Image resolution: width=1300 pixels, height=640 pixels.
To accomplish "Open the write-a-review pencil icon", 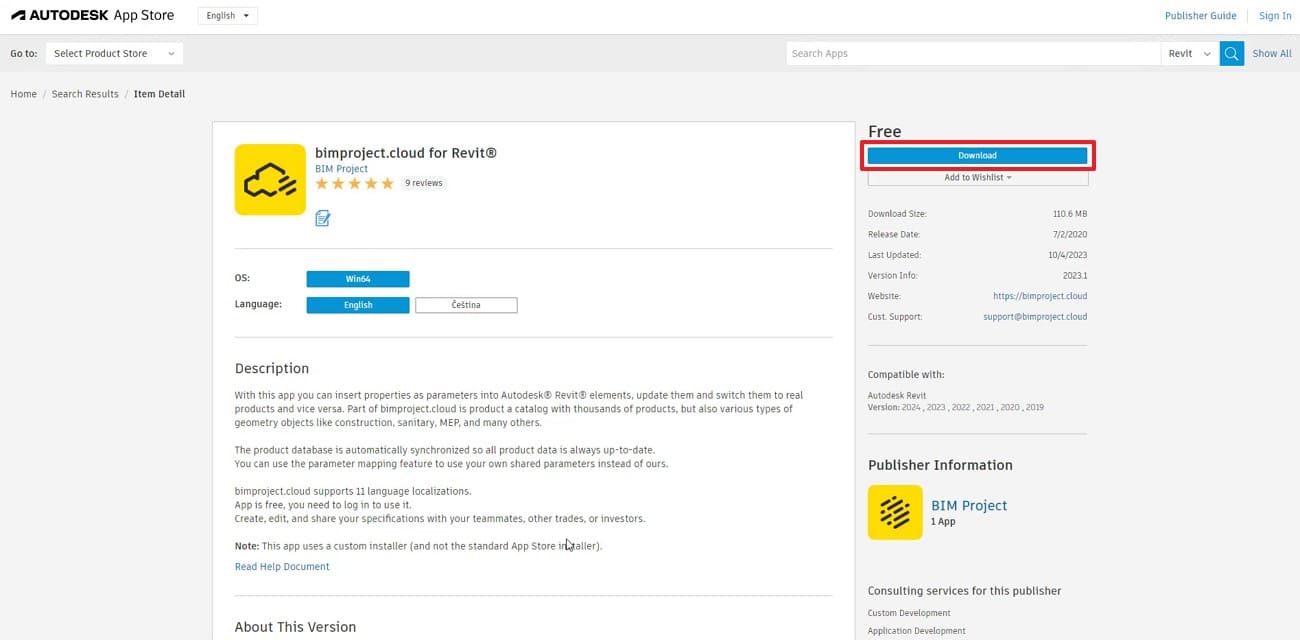I will point(322,217).
